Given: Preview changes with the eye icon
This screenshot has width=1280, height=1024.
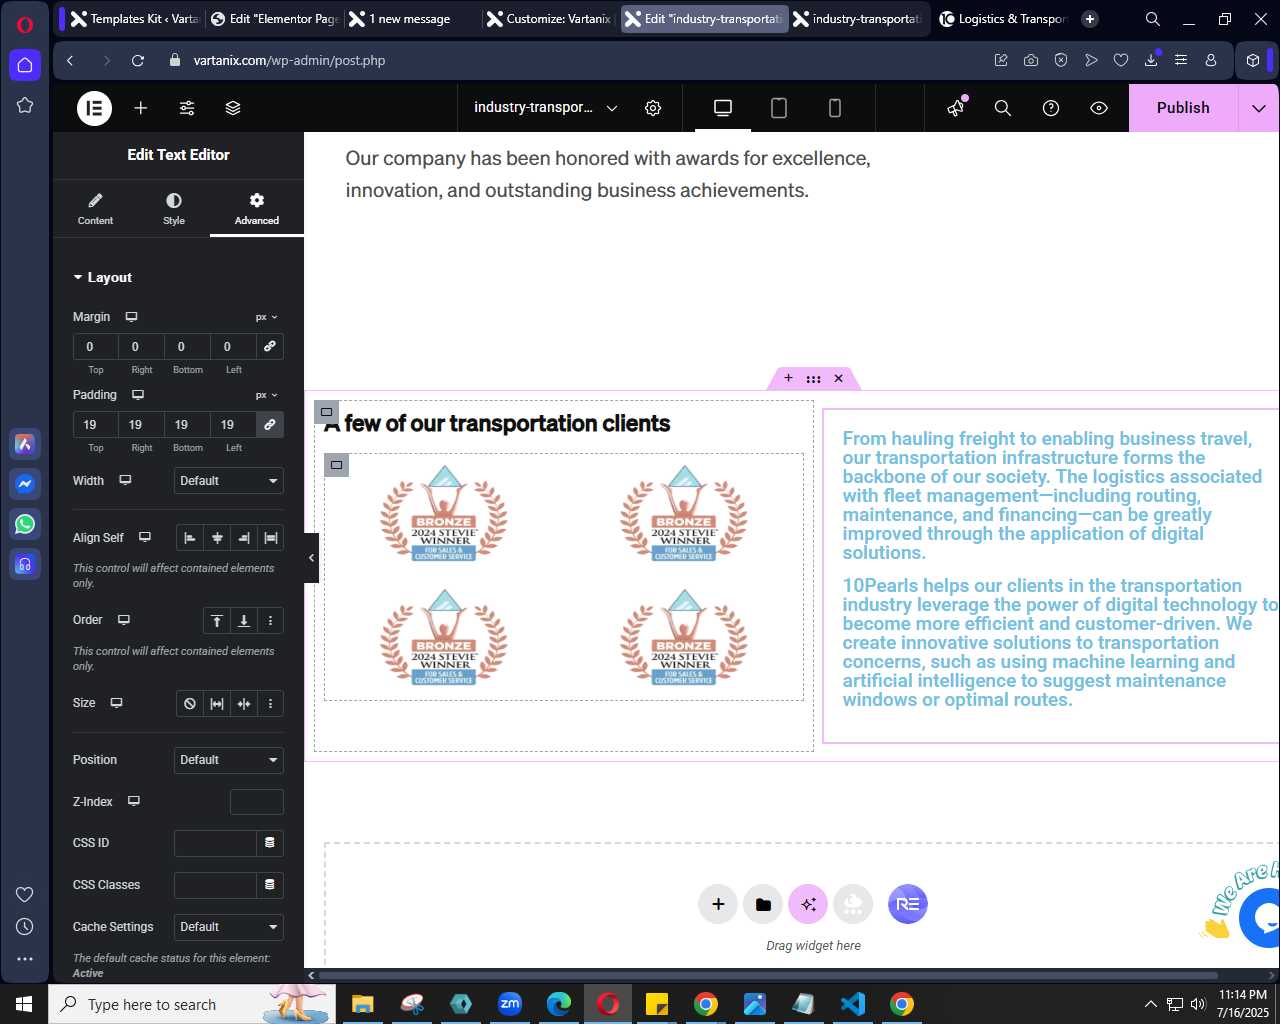Looking at the screenshot, I should [1099, 108].
